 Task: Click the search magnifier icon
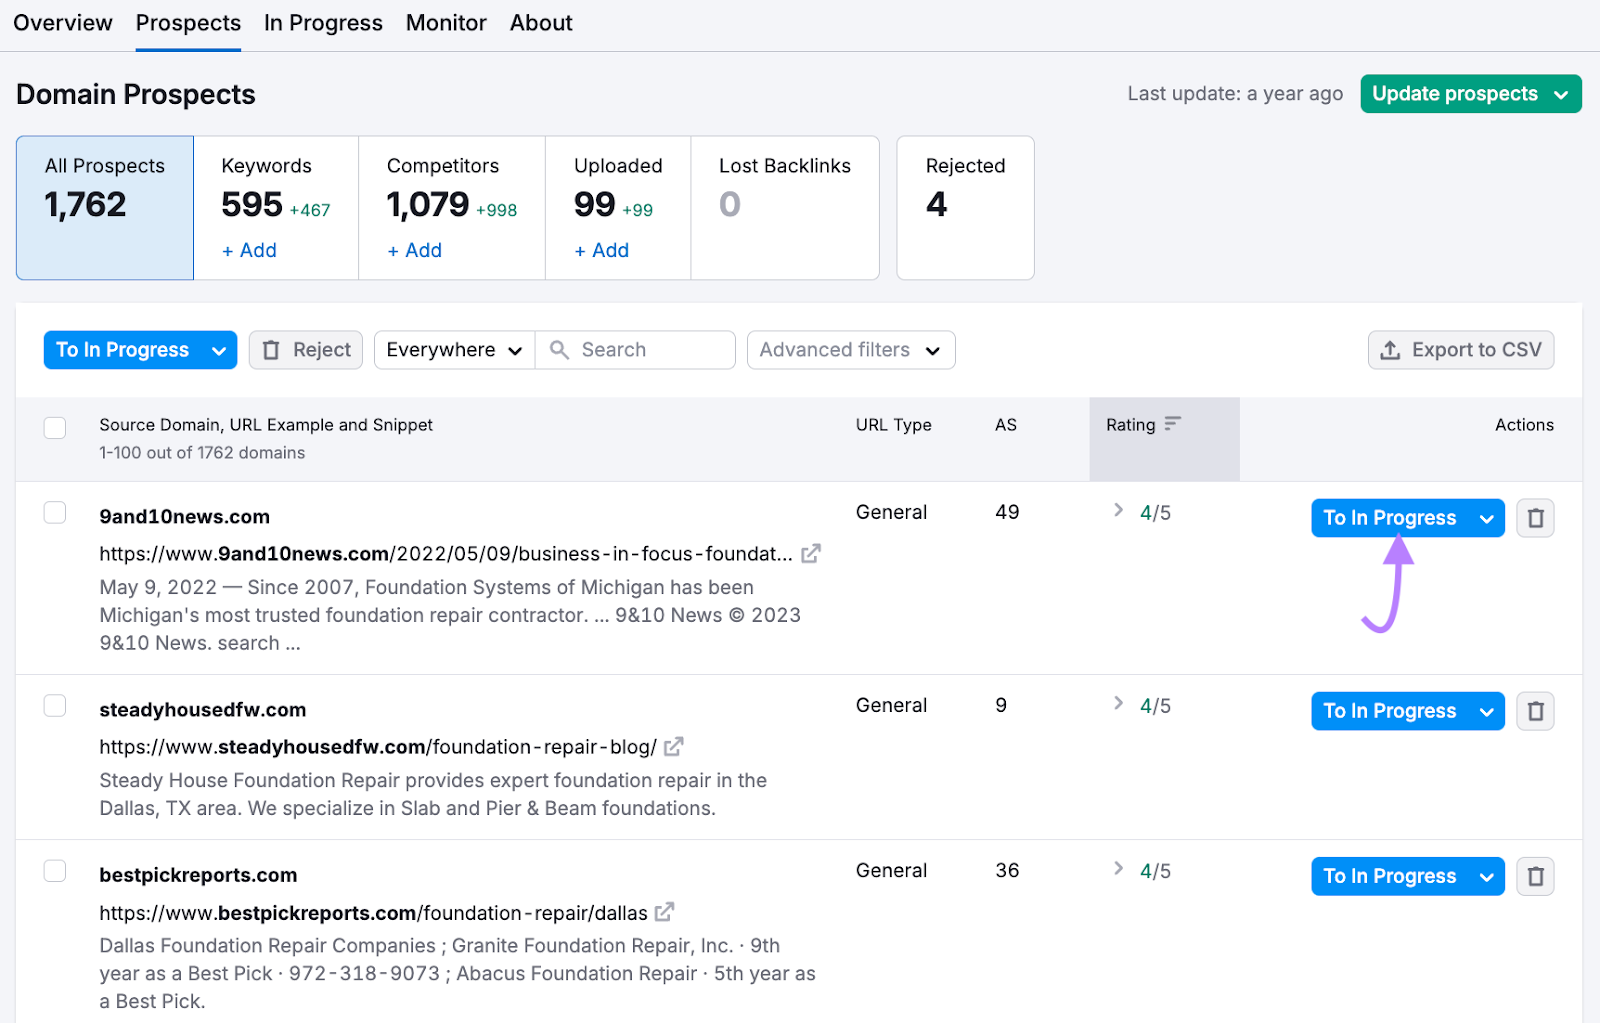pyautogui.click(x=560, y=349)
